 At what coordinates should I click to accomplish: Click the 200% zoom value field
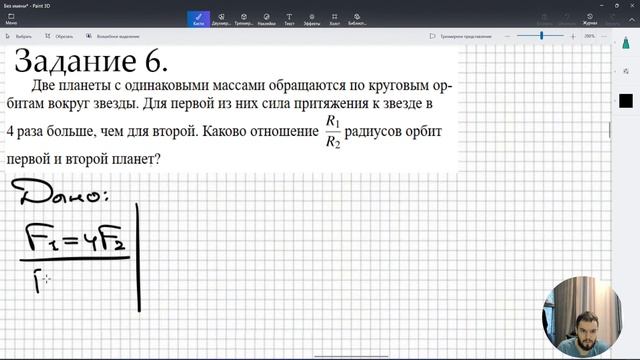589,36
